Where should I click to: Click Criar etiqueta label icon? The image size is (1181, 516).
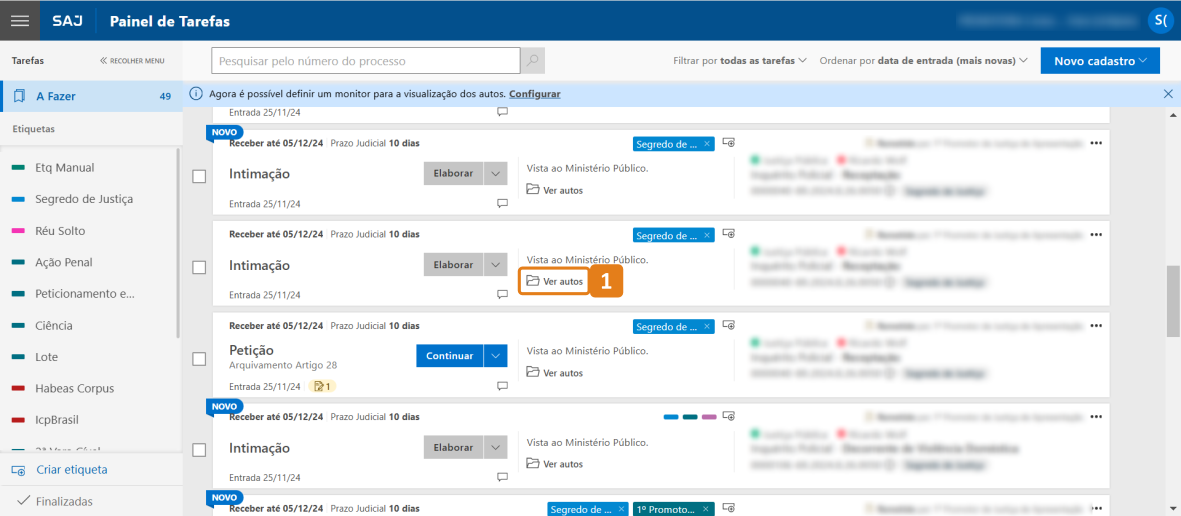click(x=18, y=470)
